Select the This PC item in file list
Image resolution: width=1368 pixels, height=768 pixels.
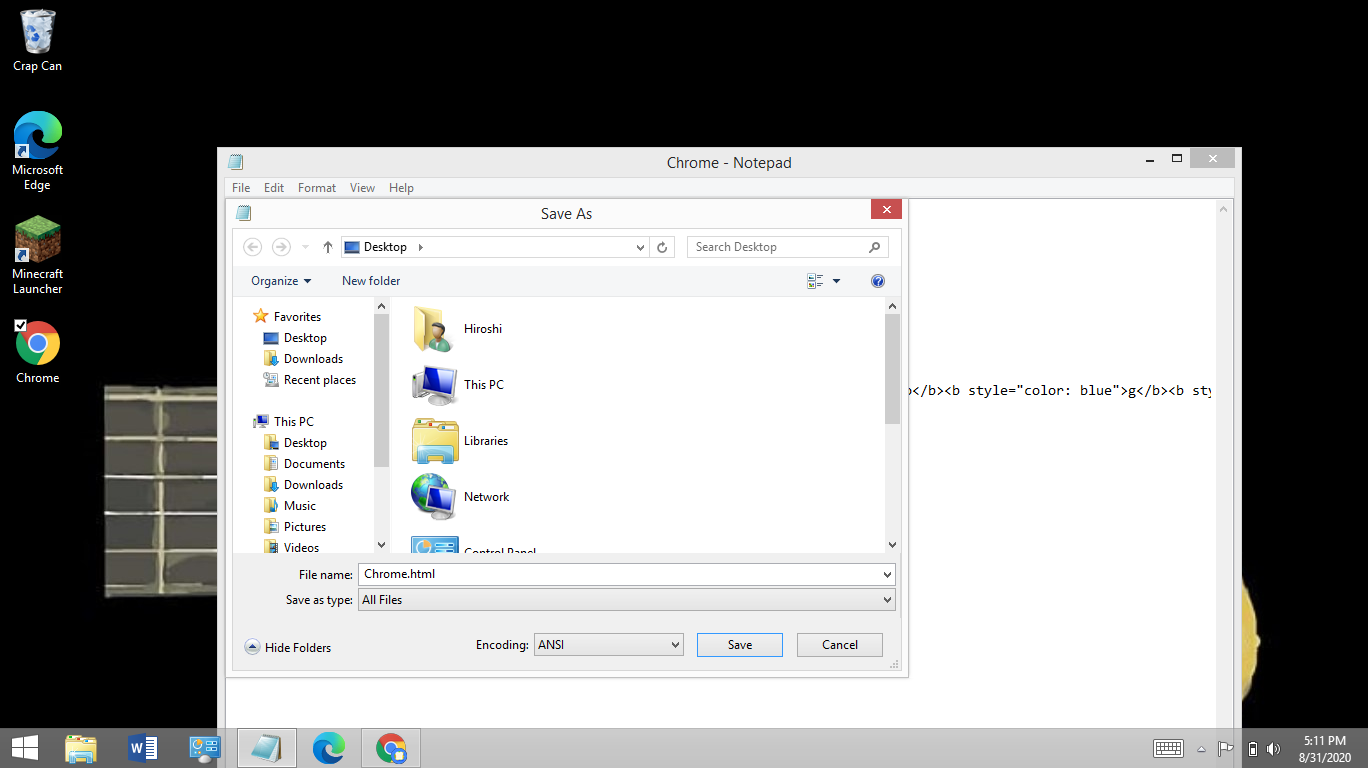(457, 385)
